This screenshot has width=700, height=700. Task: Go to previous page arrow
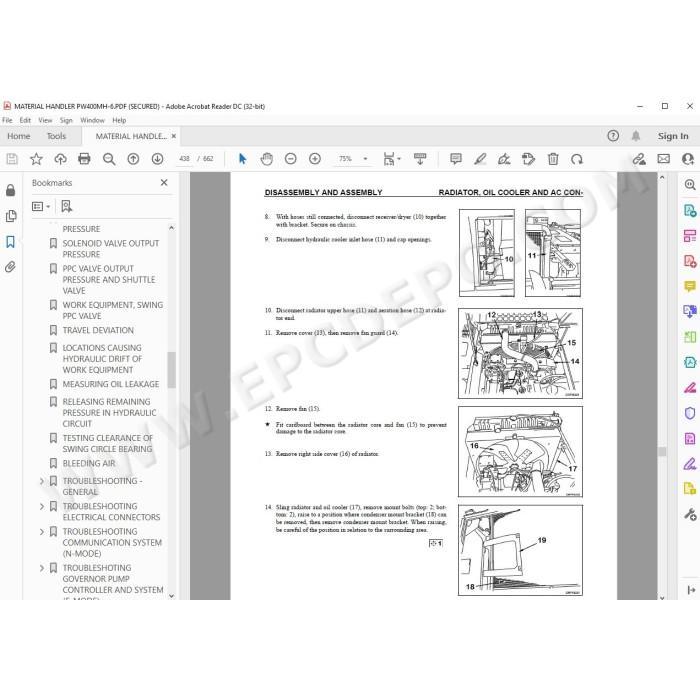tap(133, 159)
